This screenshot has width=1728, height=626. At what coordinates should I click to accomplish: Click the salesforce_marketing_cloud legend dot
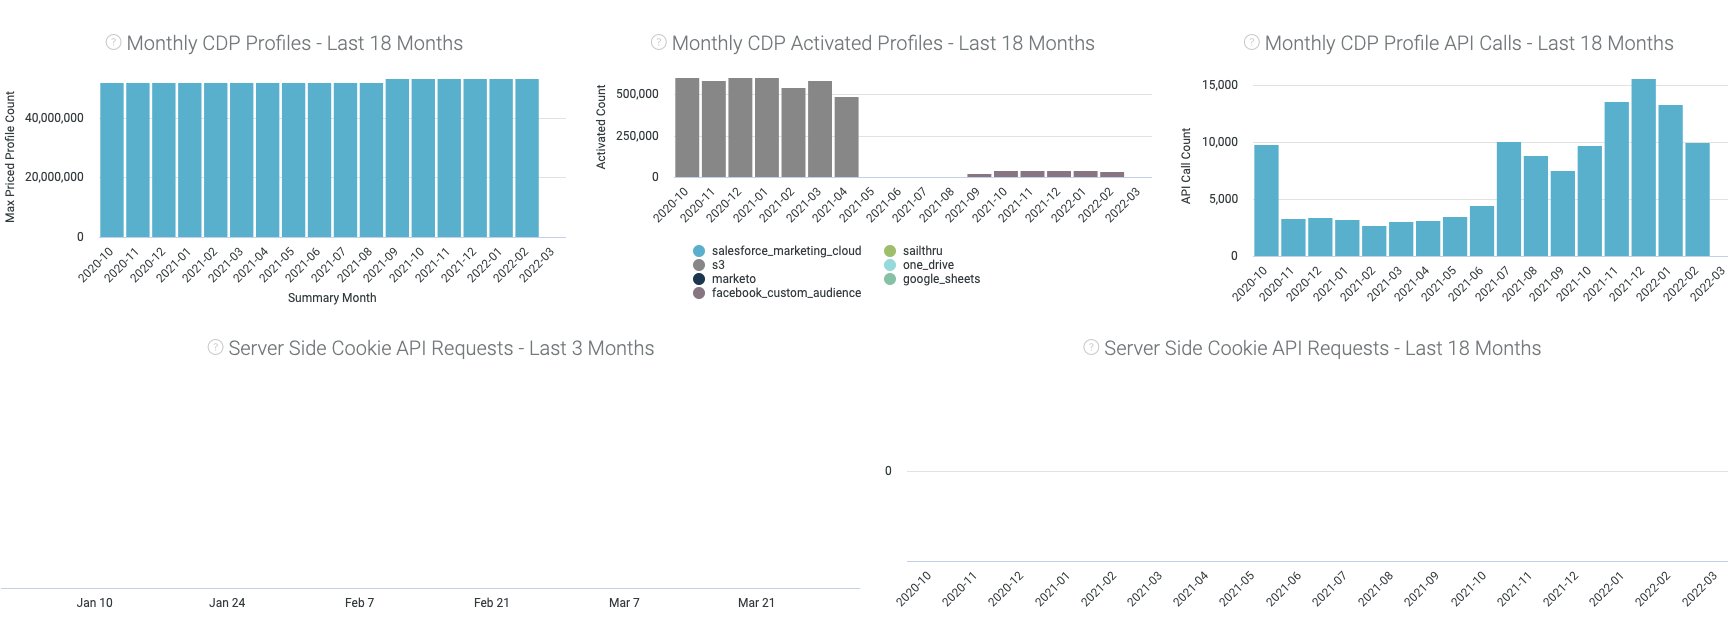[699, 251]
